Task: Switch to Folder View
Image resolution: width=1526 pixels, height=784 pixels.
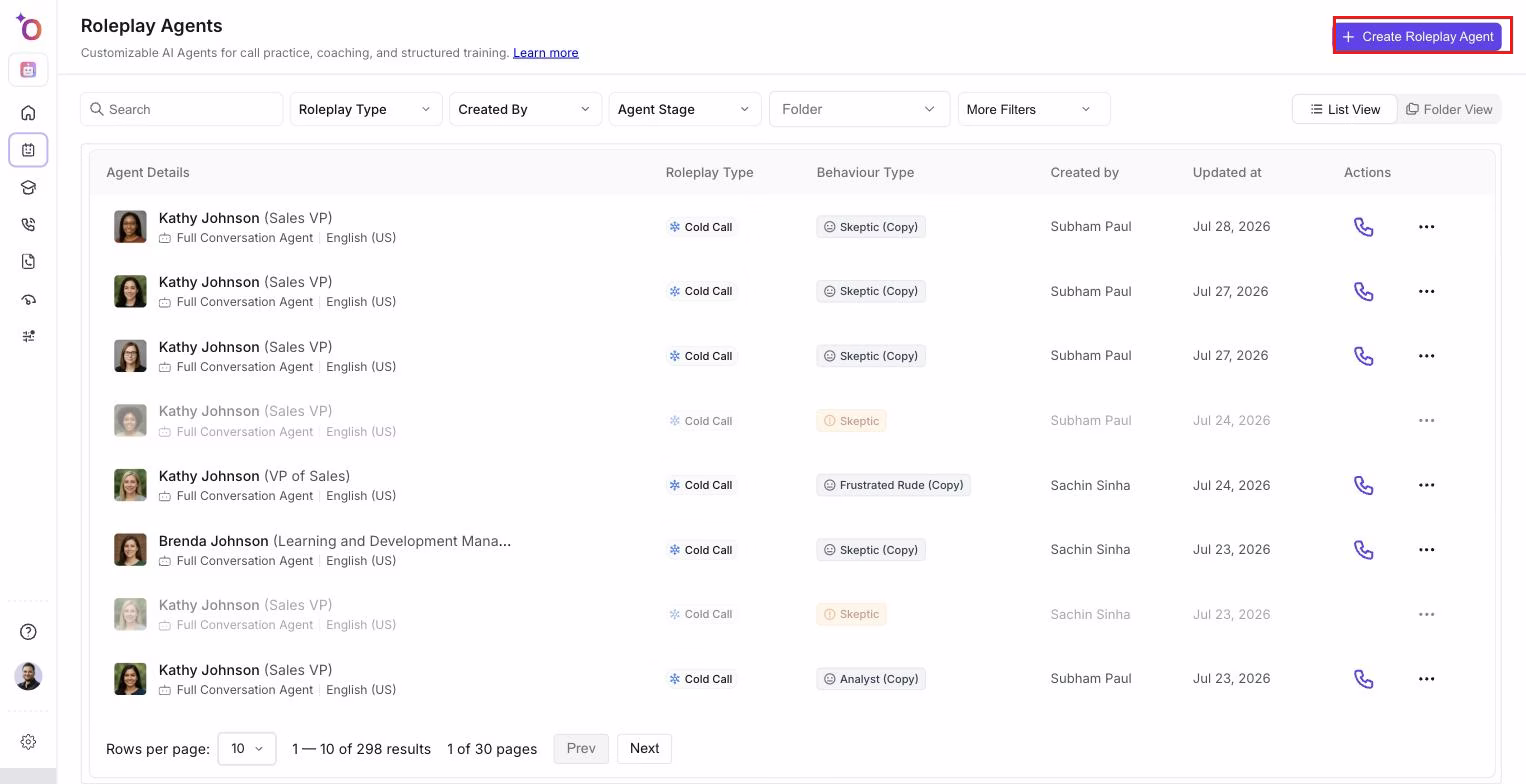Action: (x=1449, y=109)
